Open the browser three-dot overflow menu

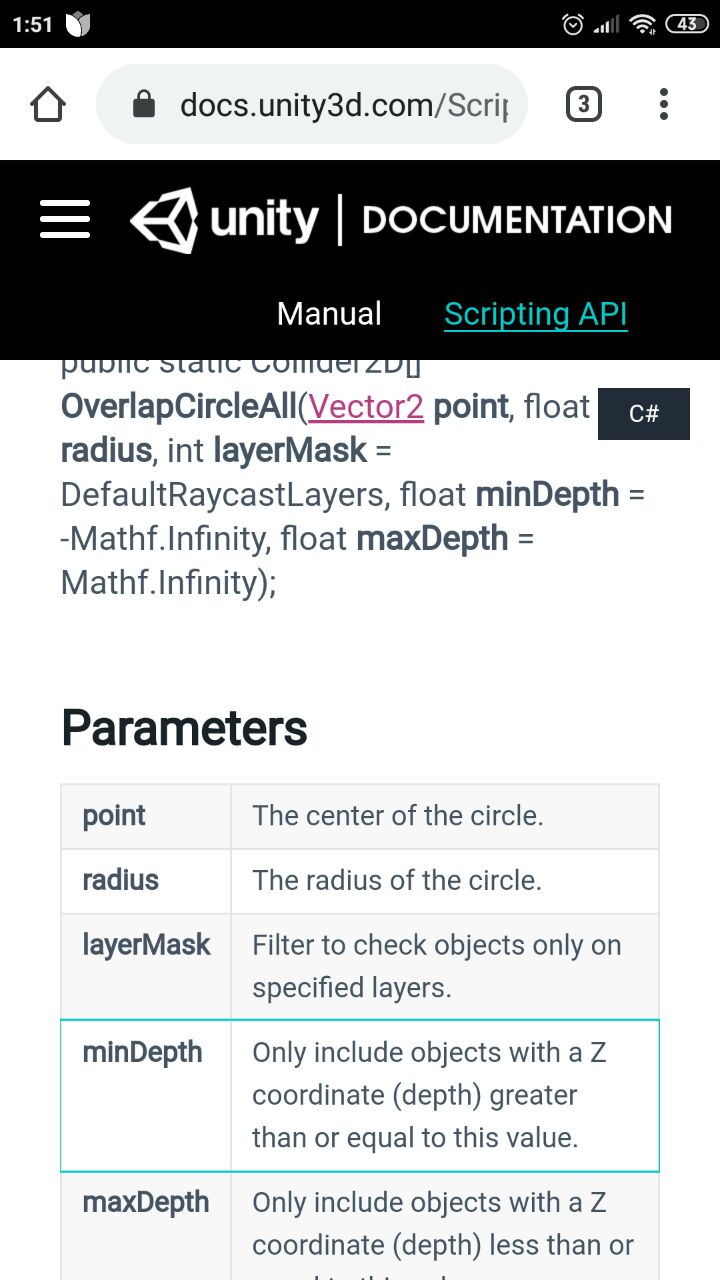(x=664, y=104)
